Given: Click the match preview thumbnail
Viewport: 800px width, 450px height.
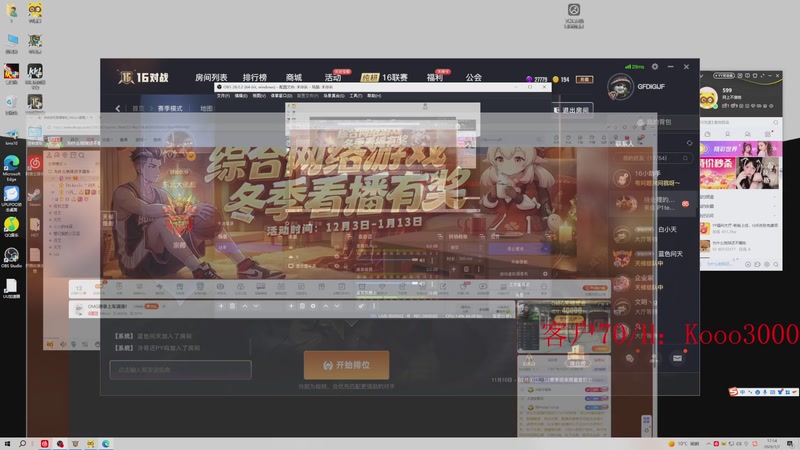Looking at the screenshot, I should tap(564, 327).
